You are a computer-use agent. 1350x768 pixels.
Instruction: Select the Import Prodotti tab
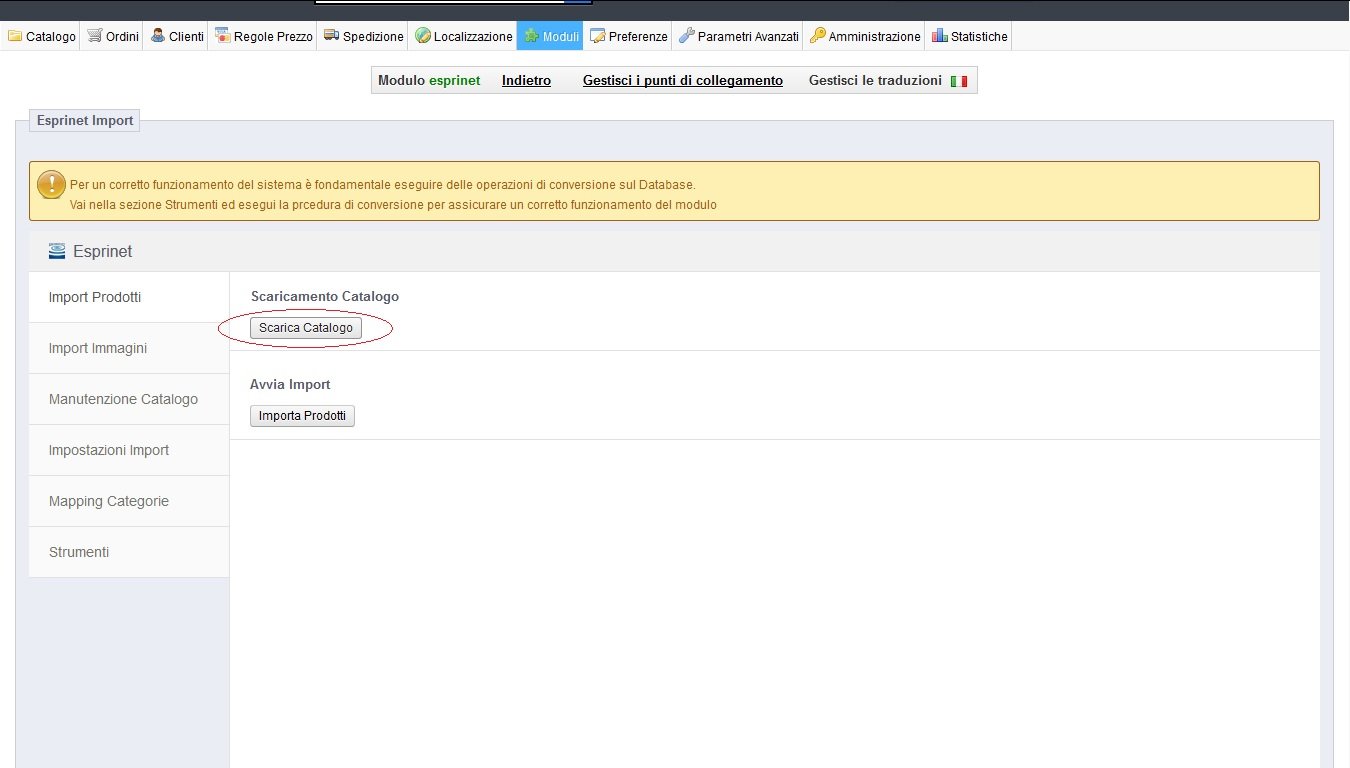(x=129, y=297)
